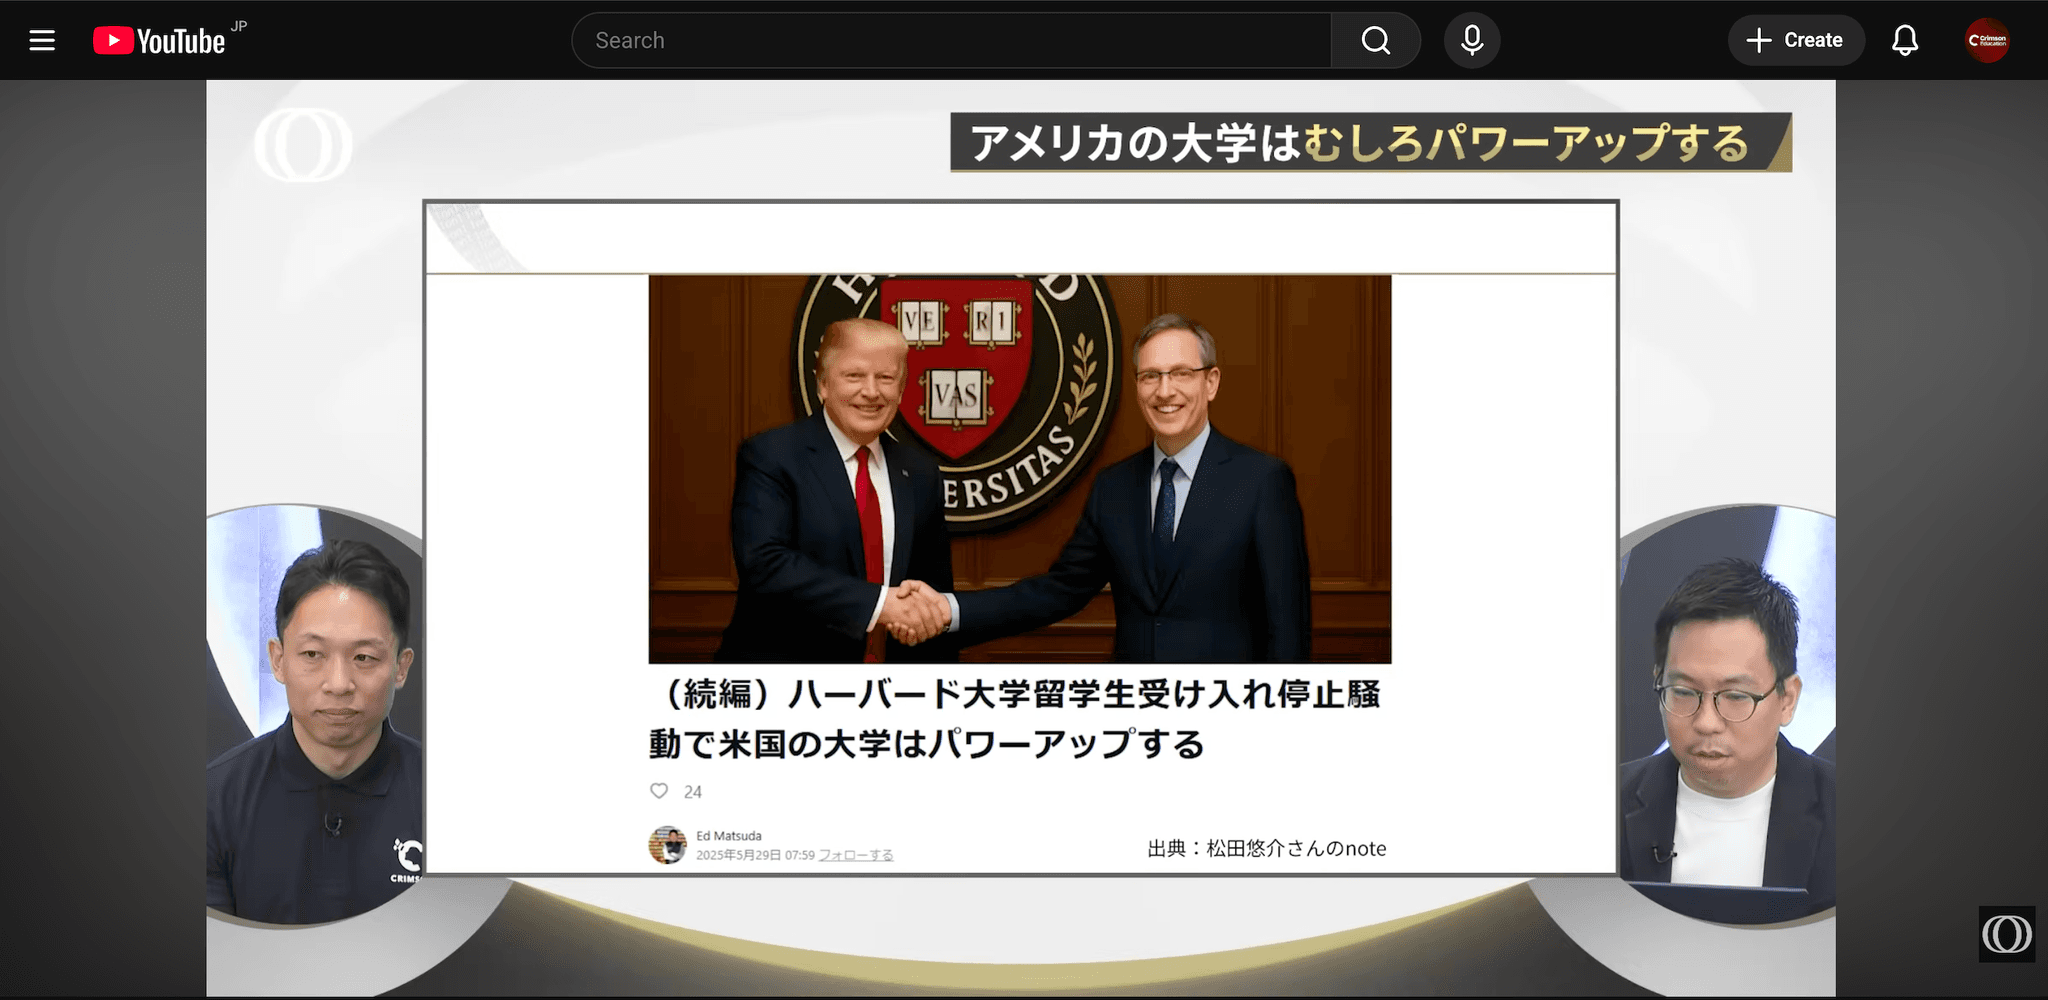The height and width of the screenshot is (1000, 2048).
Task: Open the hamburger guide menu
Action: click(x=42, y=40)
